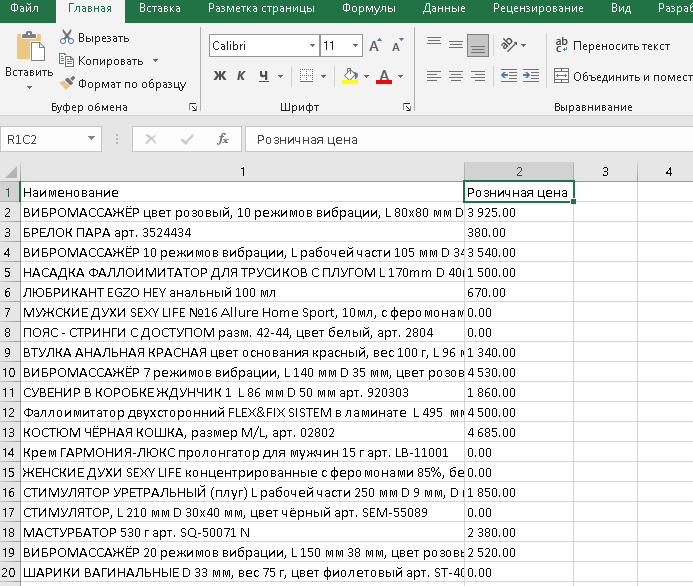This screenshot has width=693, height=586.
Task: Click Select All triangle corner of sheet
Action: pos(10,171)
